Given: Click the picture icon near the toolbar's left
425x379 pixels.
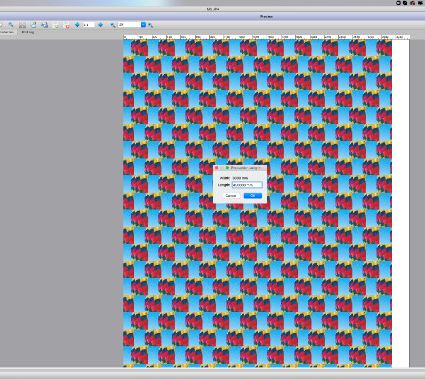Looking at the screenshot, I should pos(22,25).
